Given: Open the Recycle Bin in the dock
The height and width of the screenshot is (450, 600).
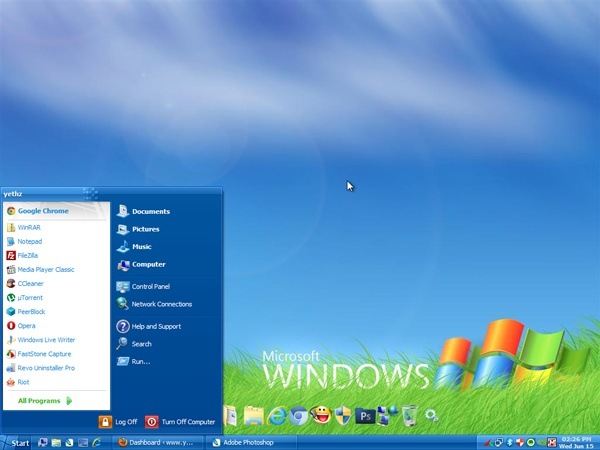Looking at the screenshot, I should (x=409, y=416).
